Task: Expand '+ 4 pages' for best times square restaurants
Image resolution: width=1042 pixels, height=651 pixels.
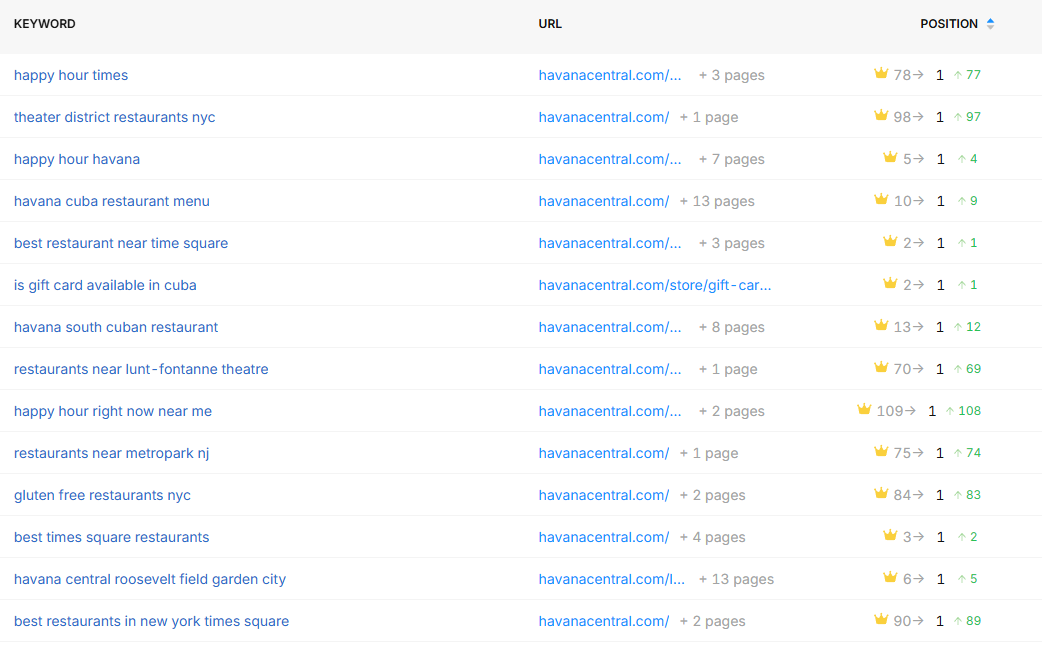Action: [x=712, y=537]
